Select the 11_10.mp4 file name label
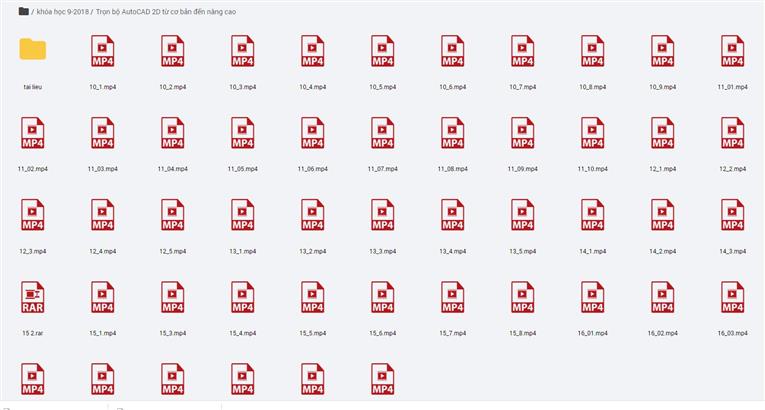This screenshot has width=765, height=410. pos(593,169)
